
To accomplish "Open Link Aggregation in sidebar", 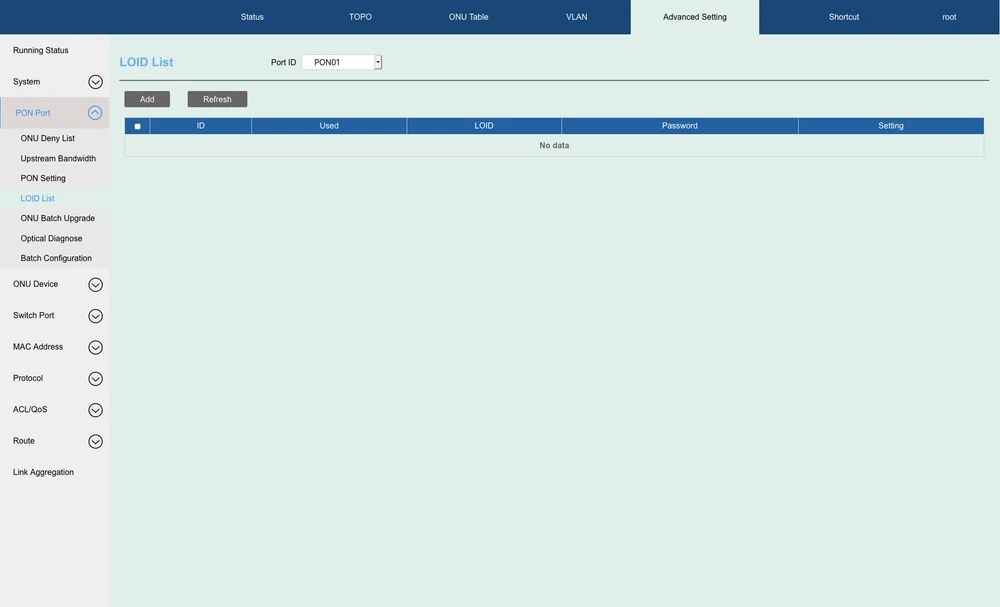I will [43, 472].
